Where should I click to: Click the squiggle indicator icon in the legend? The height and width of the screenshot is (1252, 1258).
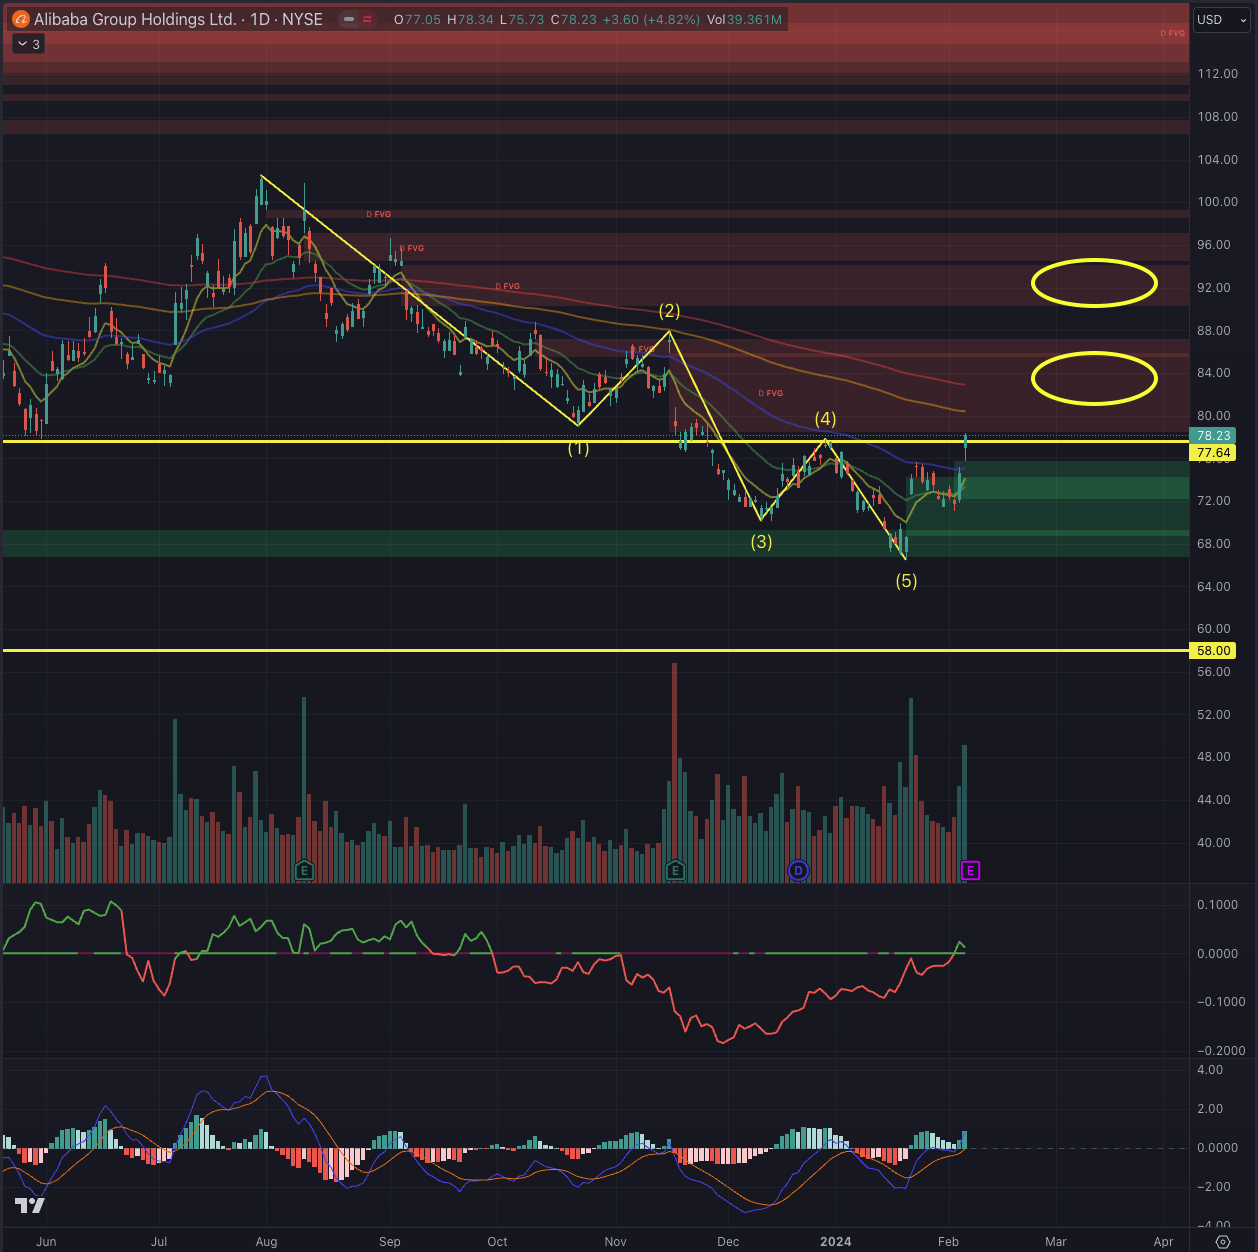click(x=366, y=18)
